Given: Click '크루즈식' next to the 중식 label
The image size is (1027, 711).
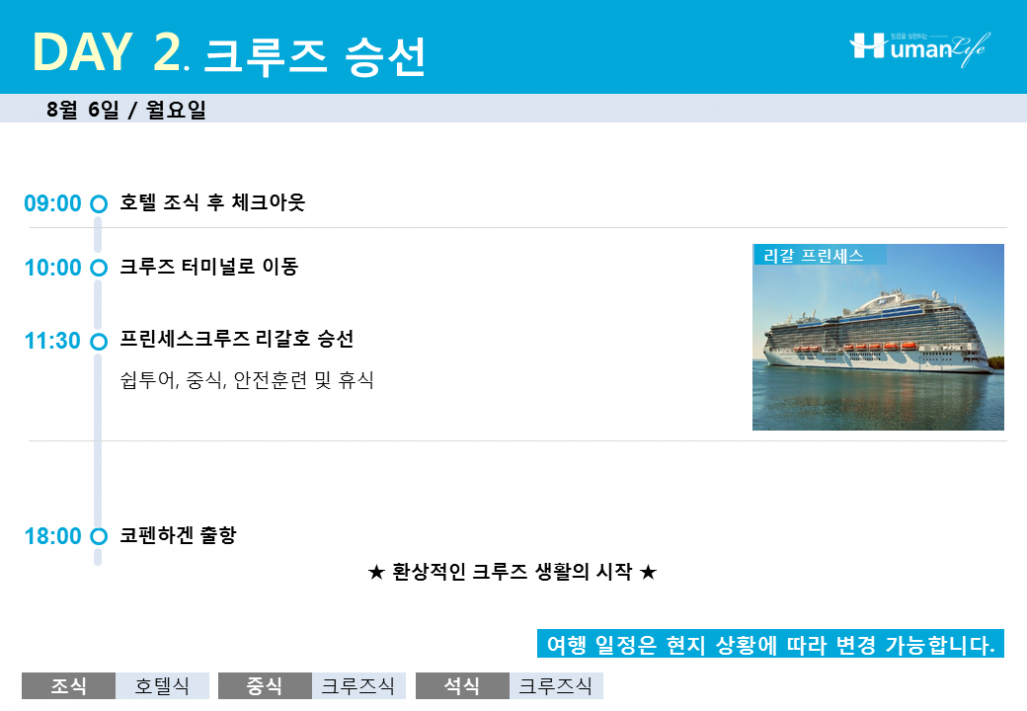Looking at the screenshot, I should pyautogui.click(x=358, y=685).
